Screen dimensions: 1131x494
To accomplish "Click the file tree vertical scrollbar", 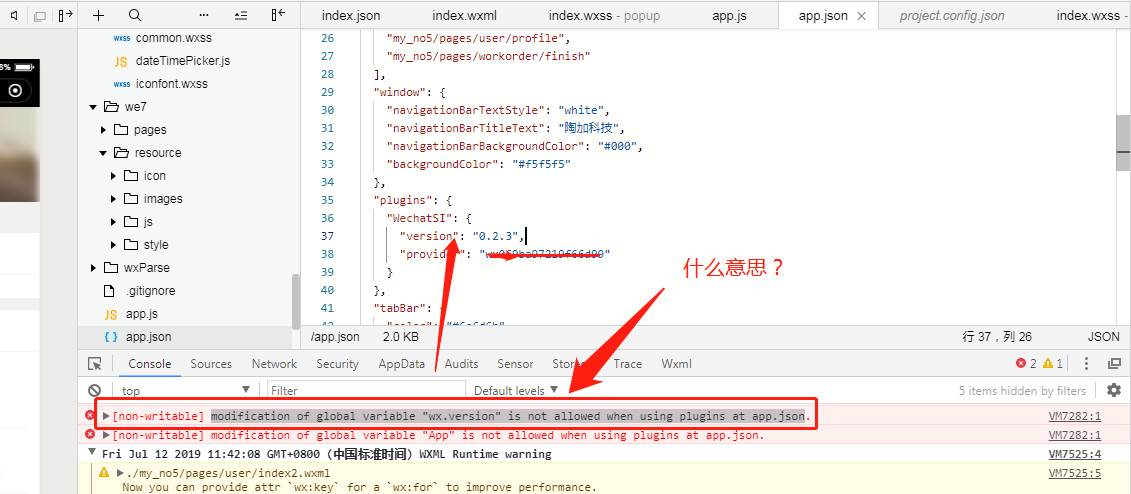I will (296, 301).
